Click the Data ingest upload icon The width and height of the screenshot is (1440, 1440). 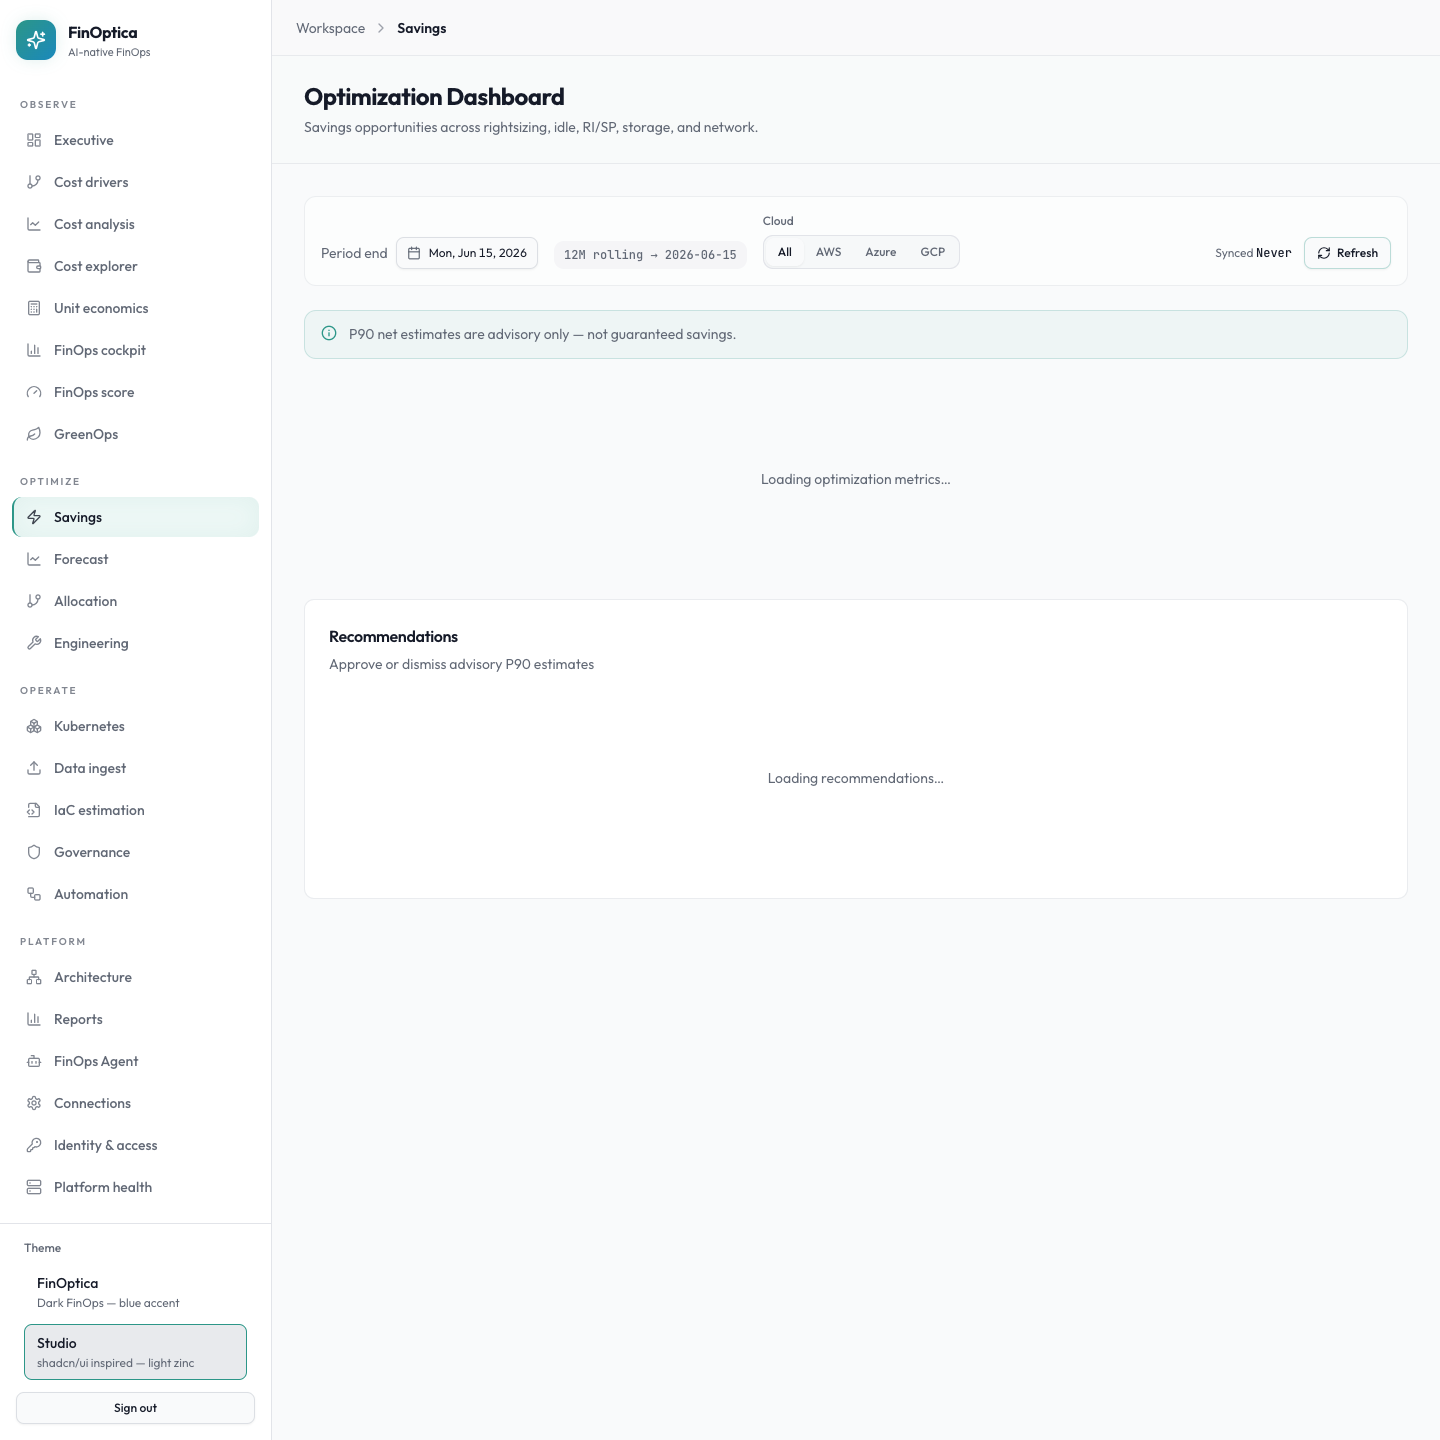[34, 768]
